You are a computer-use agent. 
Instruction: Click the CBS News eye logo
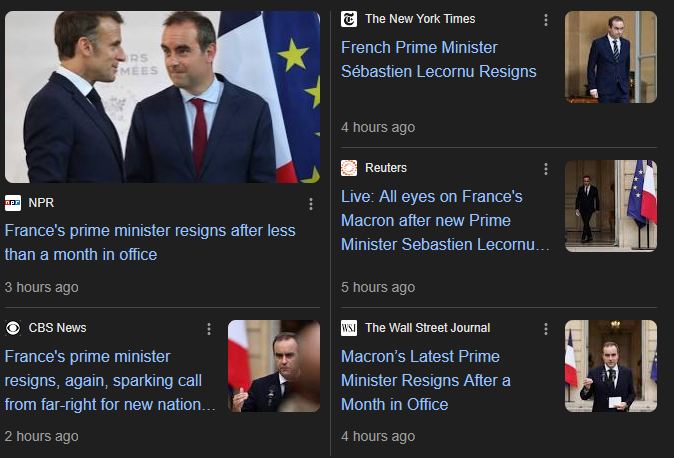[x=13, y=328]
